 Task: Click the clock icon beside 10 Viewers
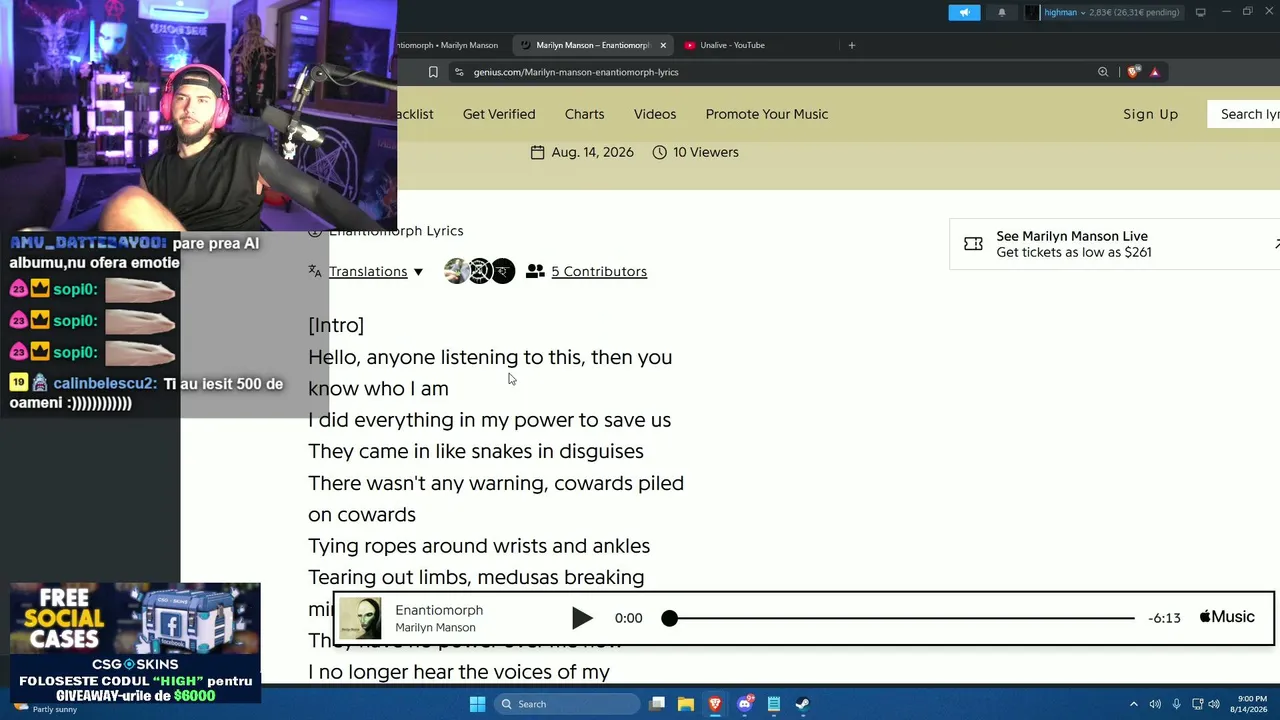pyautogui.click(x=659, y=152)
